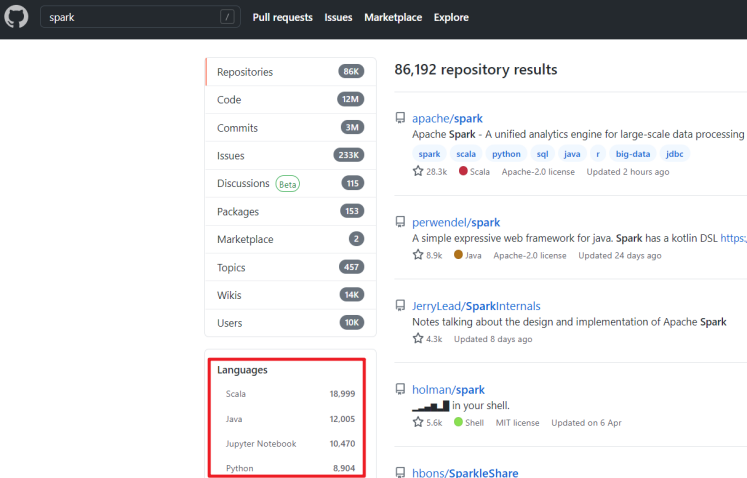Filter by Scala language

290,394
